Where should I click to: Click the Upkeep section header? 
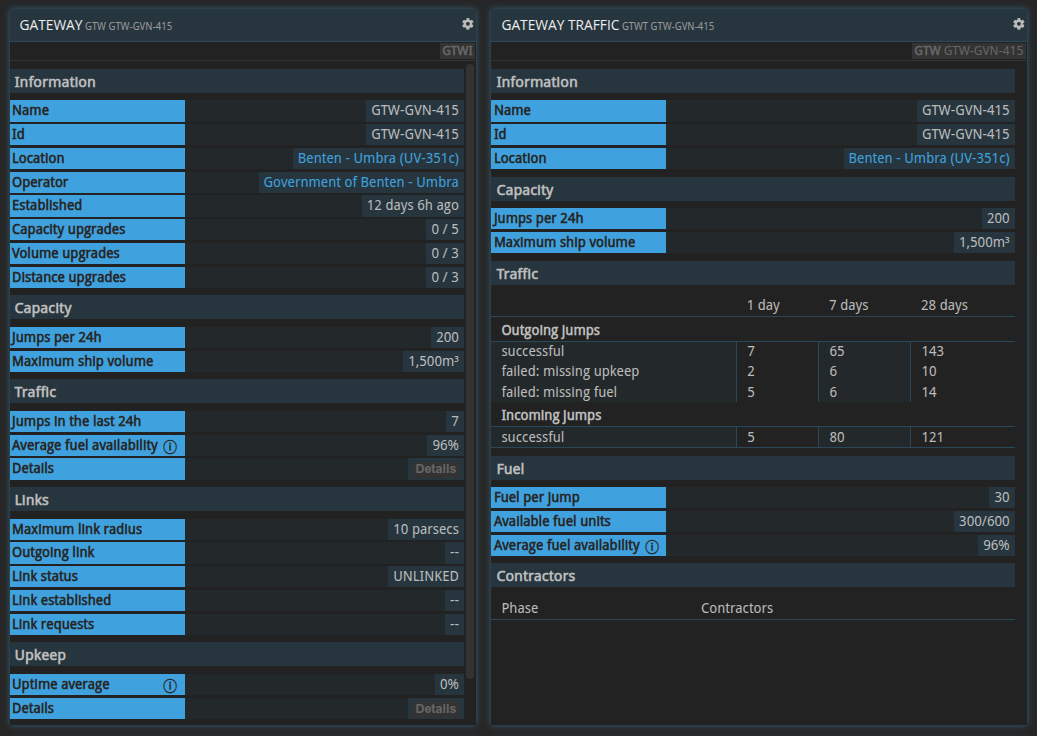[237, 655]
